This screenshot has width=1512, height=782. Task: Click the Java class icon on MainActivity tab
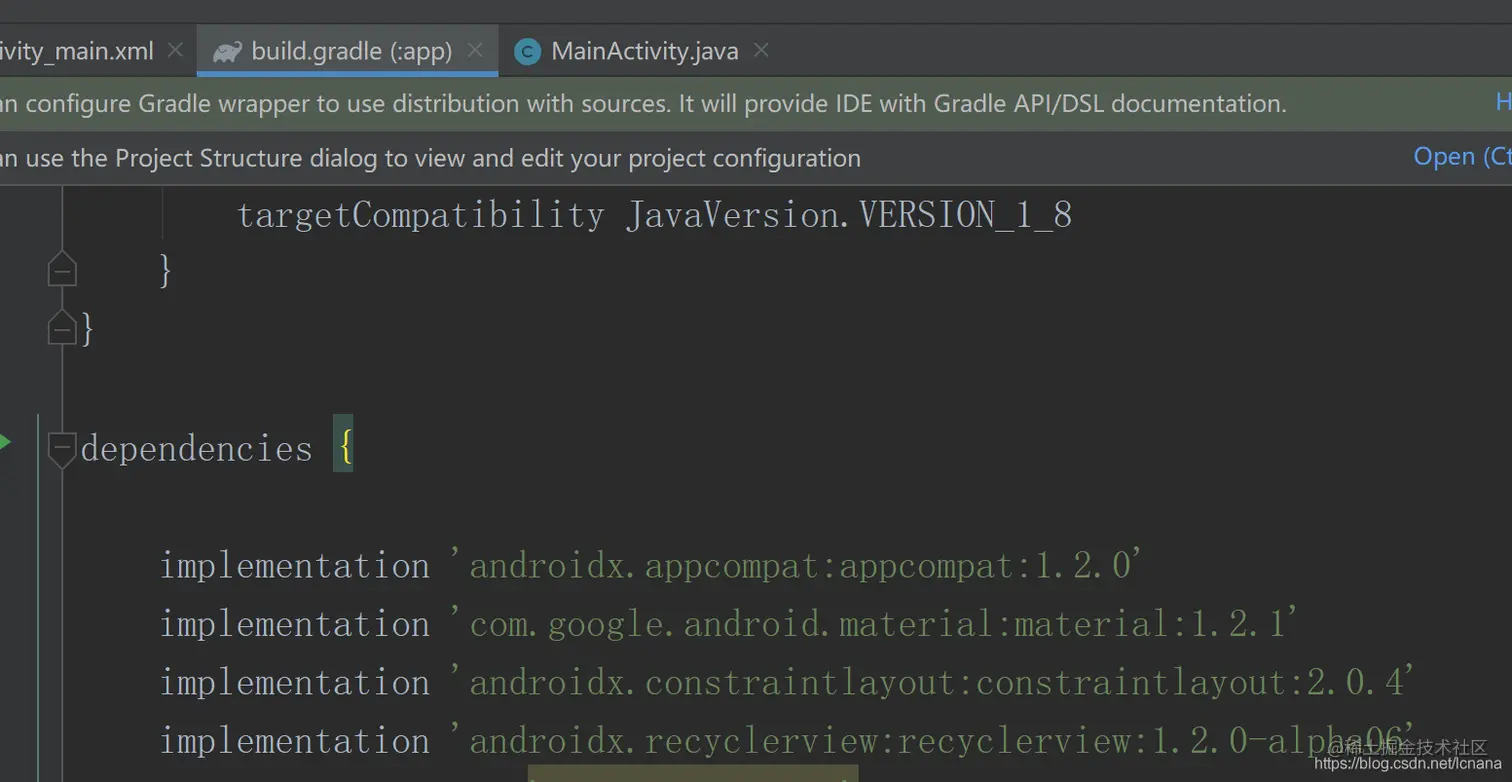coord(527,52)
